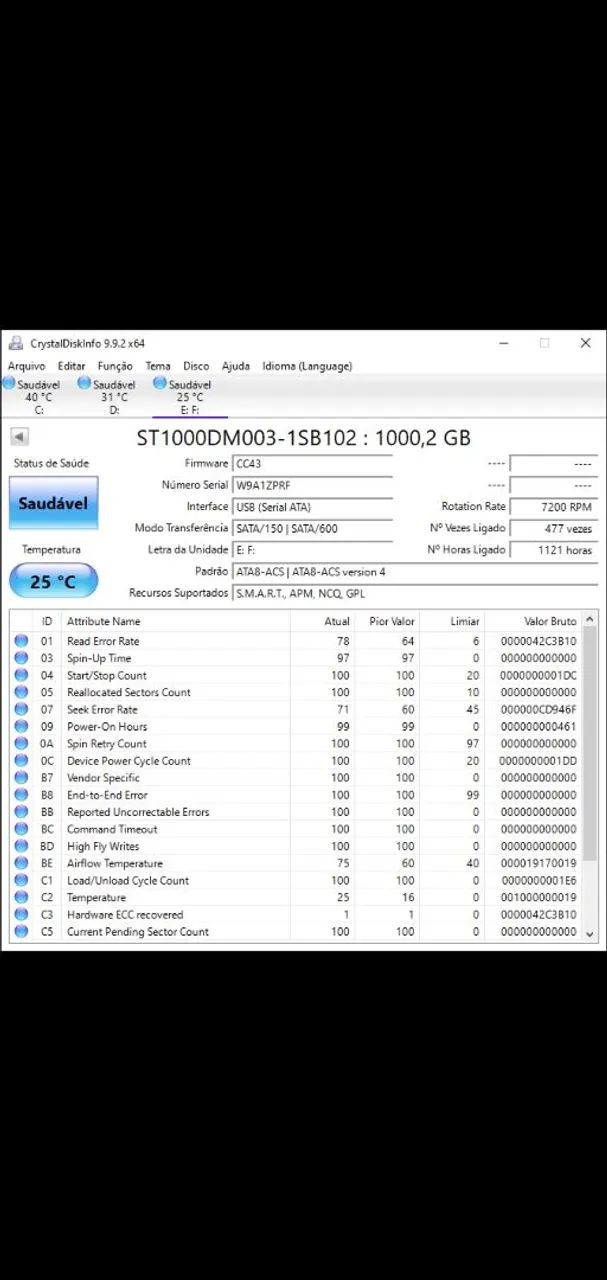This screenshot has height=1280, width=607.
Task: Click the Interface field USB (Serial ATA)
Action: 312,507
